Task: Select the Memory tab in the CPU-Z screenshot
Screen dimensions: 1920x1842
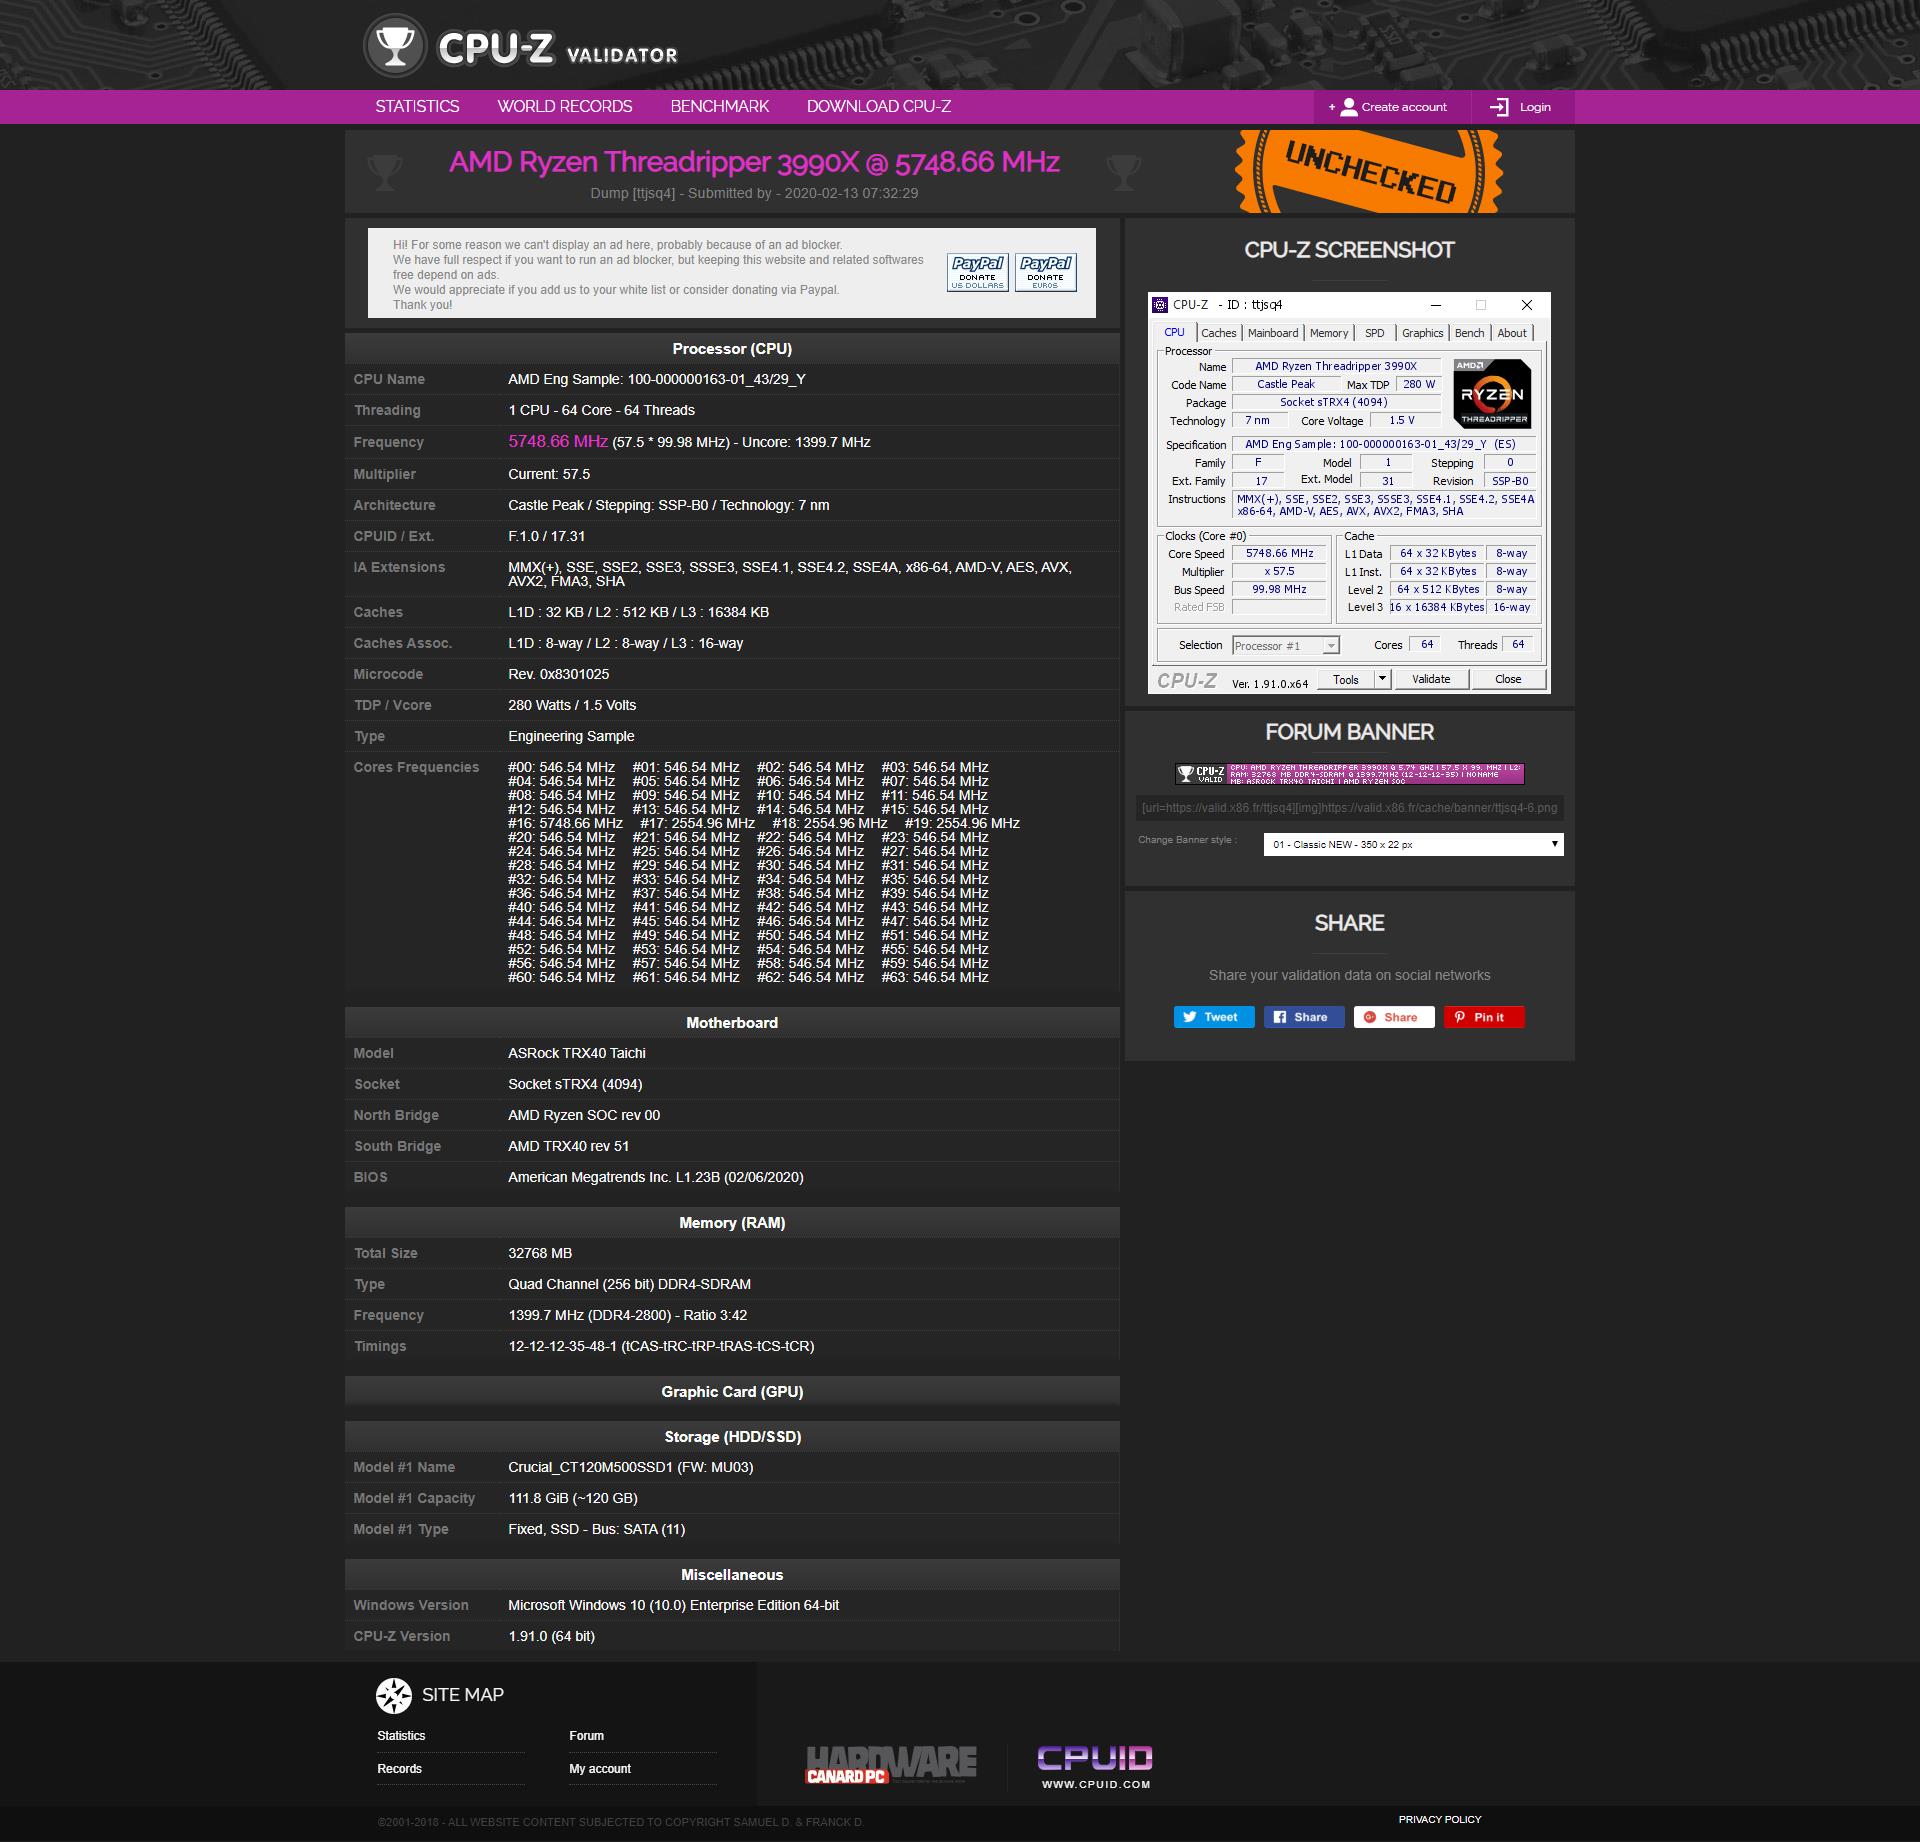Action: [x=1329, y=333]
